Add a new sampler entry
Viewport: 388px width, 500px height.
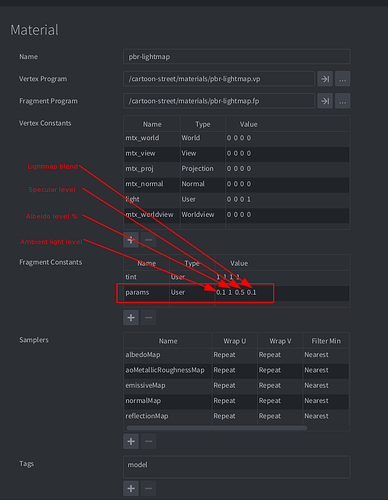[x=131, y=441]
